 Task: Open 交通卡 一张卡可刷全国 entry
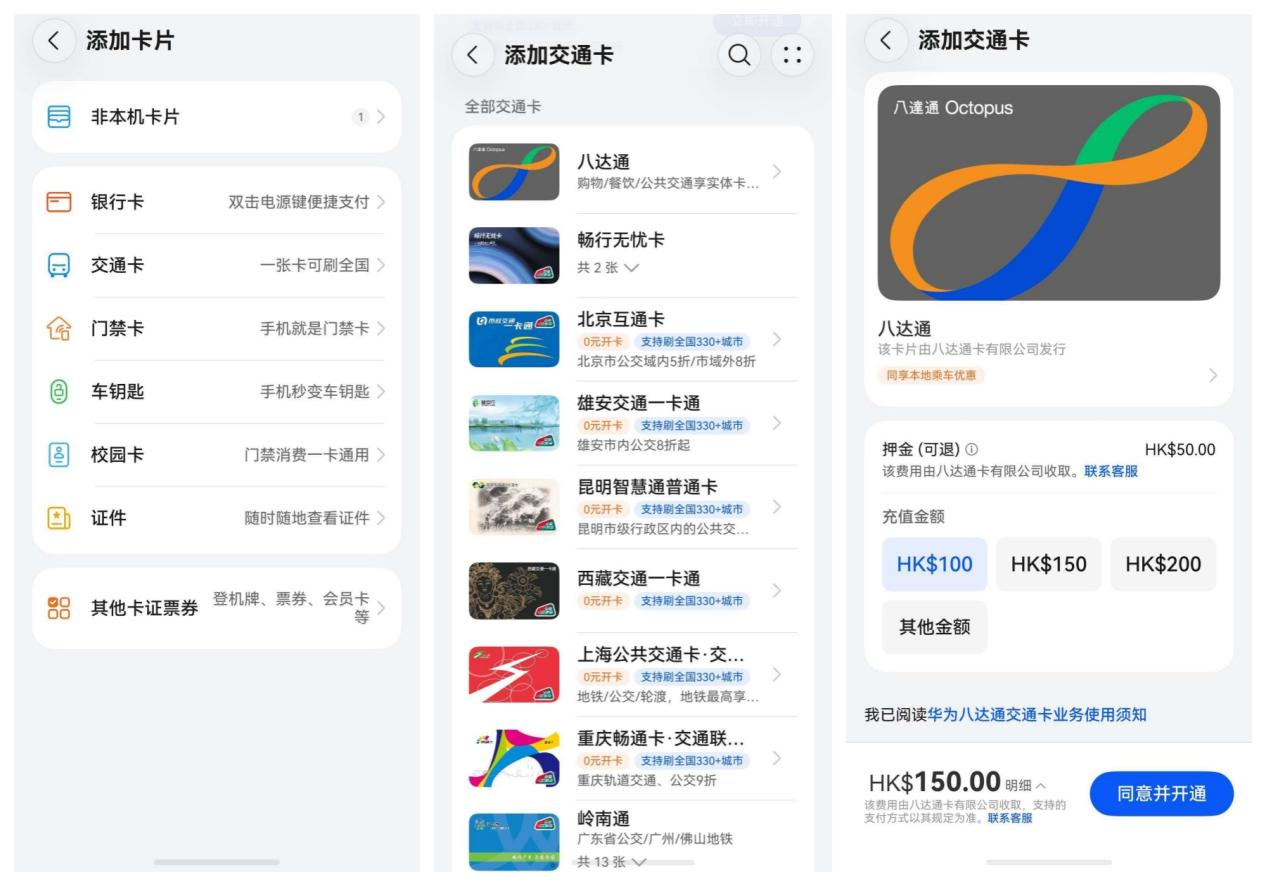(x=217, y=265)
